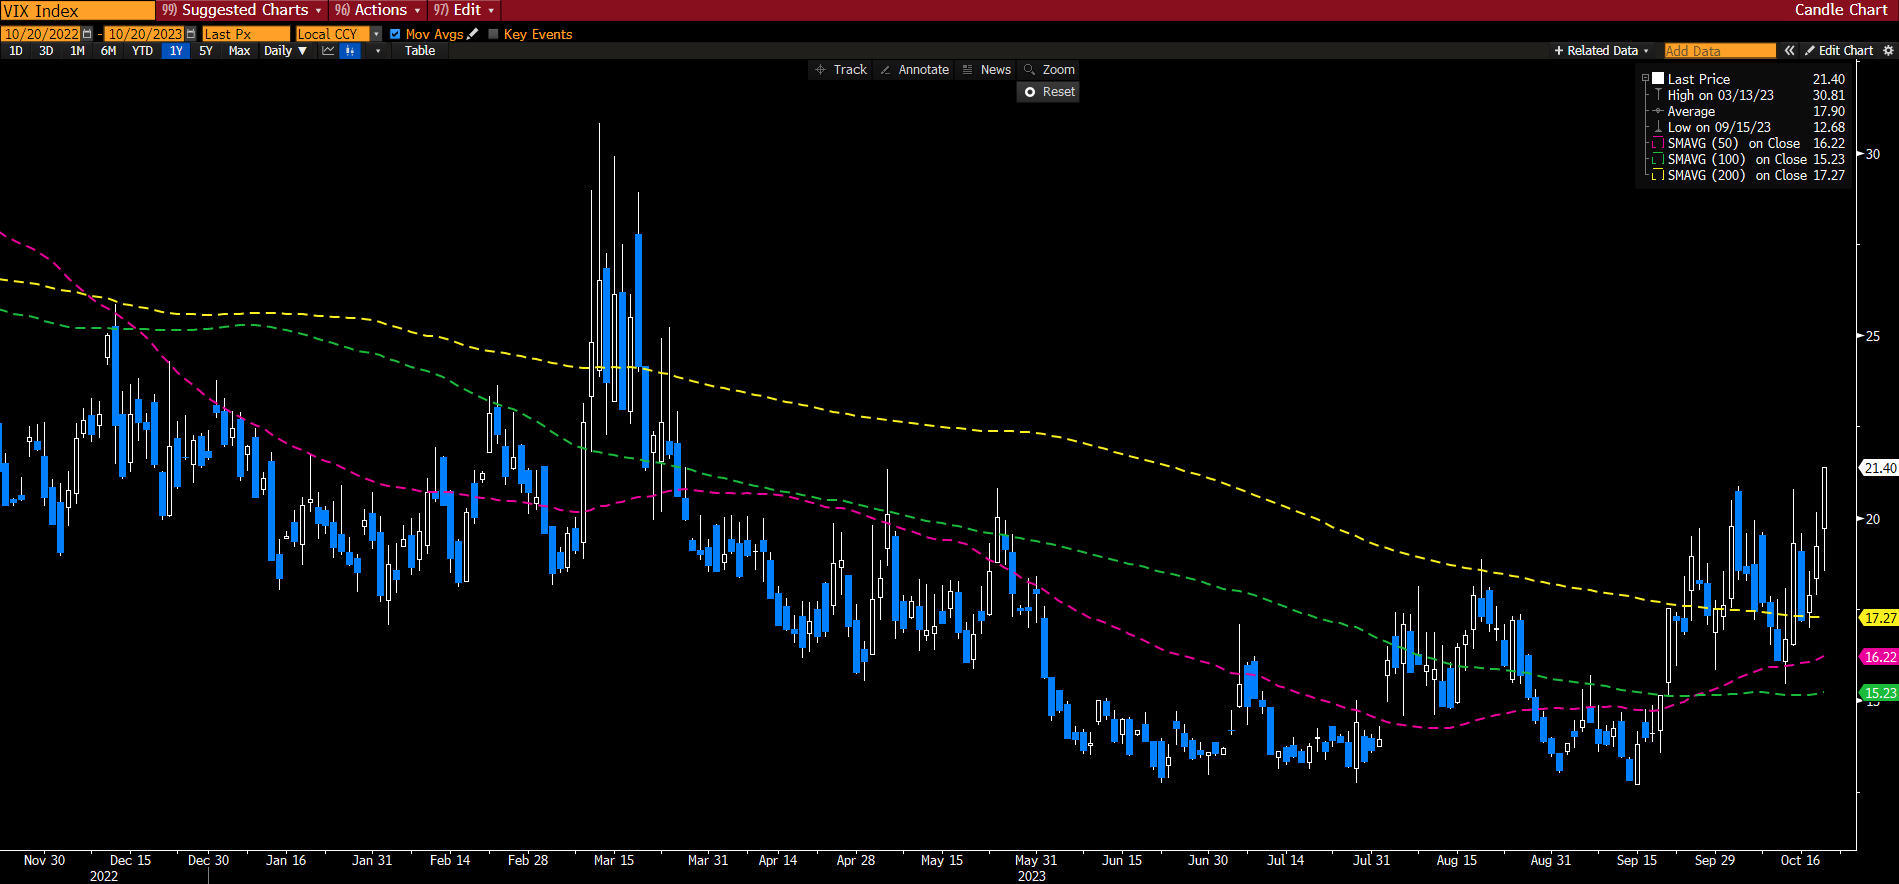This screenshot has height=884, width=1899.
Task: Open the Actions menu
Action: (x=377, y=10)
